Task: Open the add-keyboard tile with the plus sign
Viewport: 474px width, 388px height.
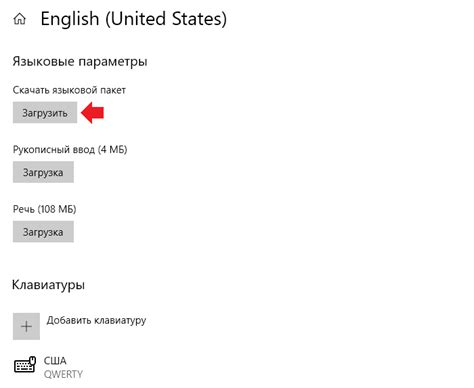Action: 26,326
